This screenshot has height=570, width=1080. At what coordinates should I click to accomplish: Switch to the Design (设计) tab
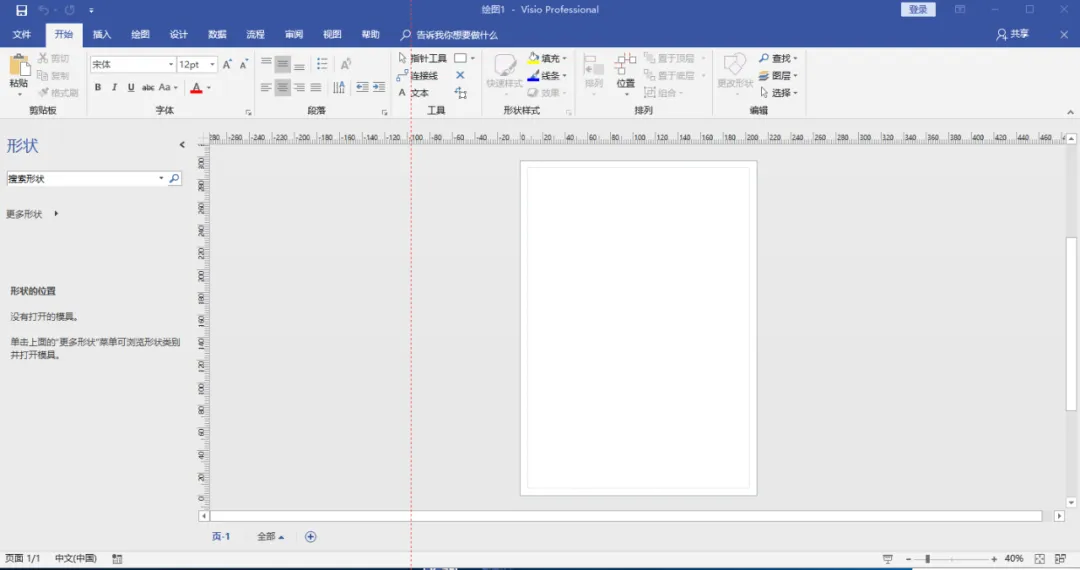tap(179, 34)
